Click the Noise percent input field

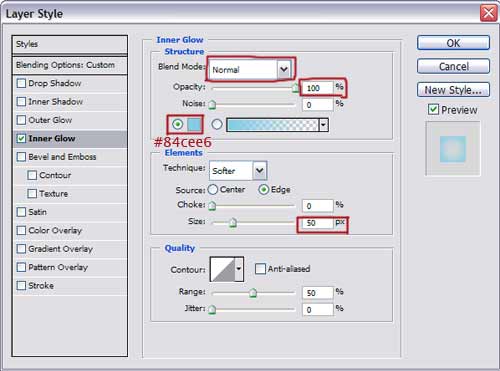[x=318, y=104]
